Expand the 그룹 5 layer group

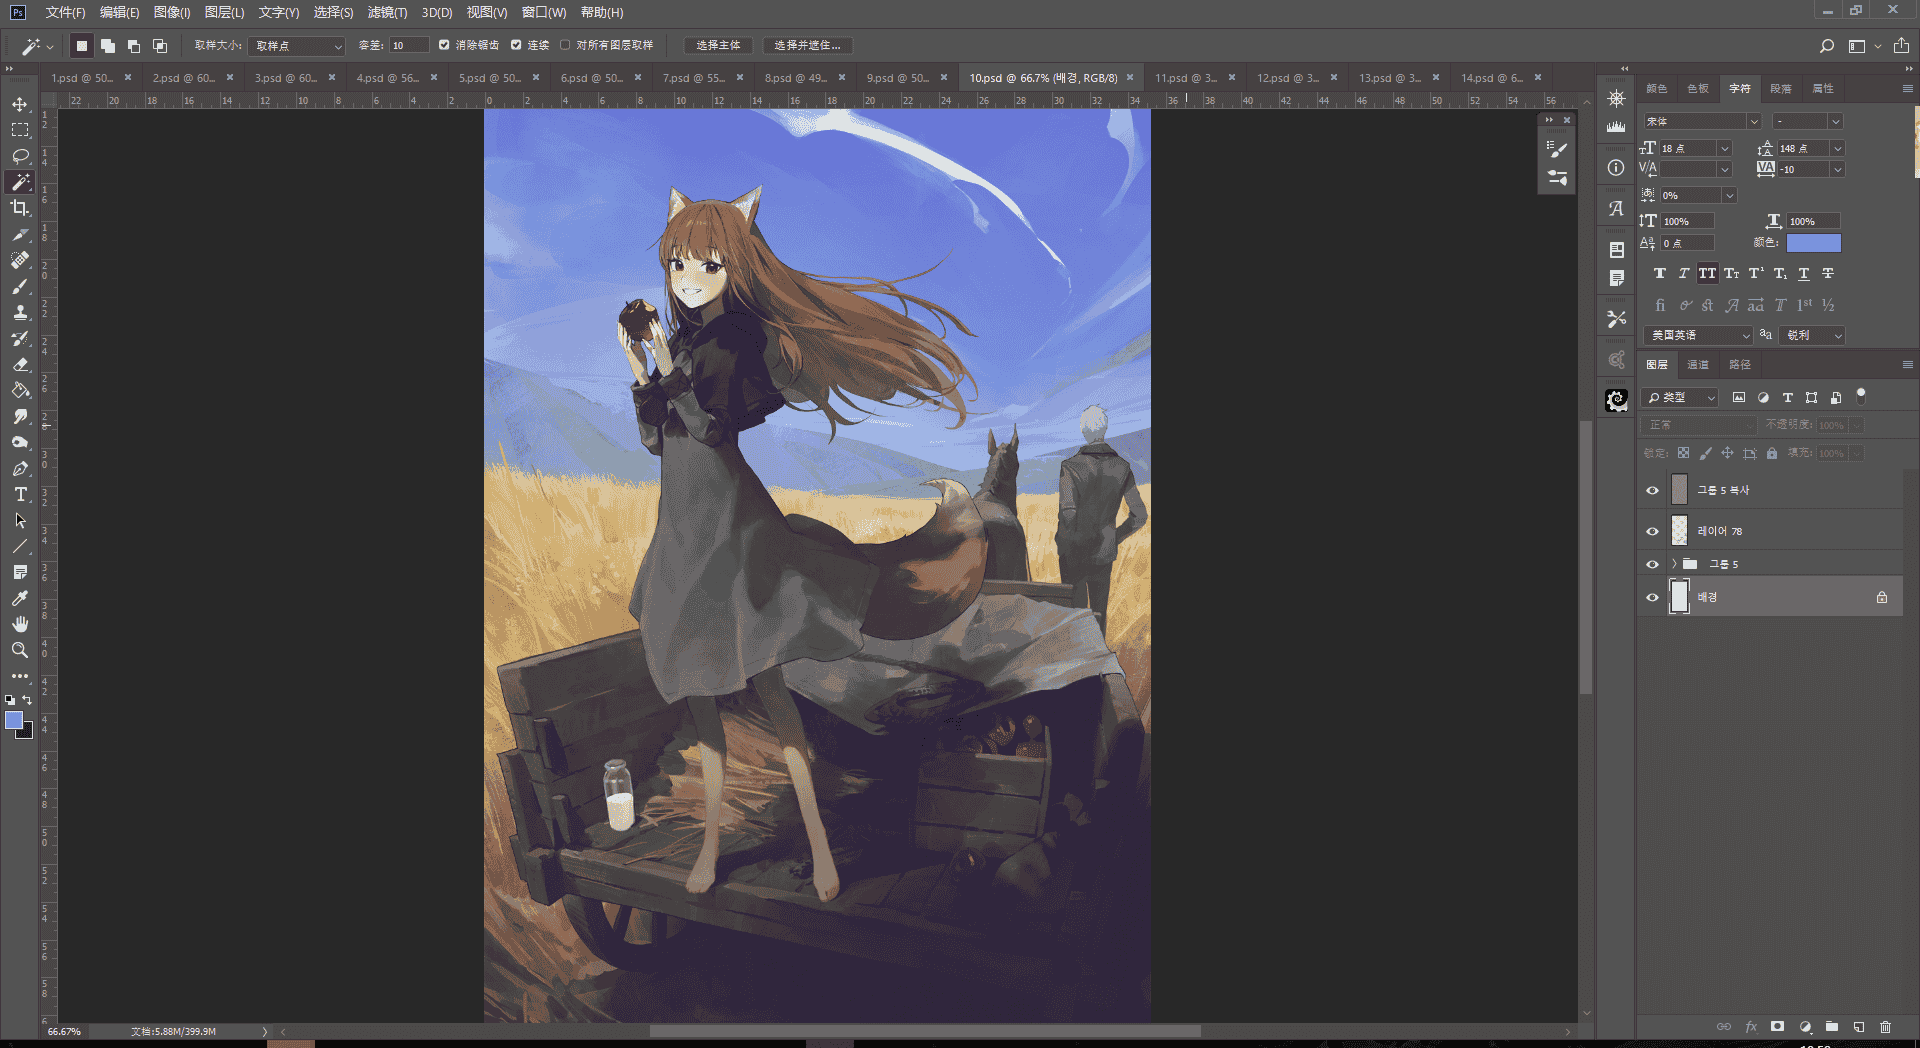[x=1674, y=564]
